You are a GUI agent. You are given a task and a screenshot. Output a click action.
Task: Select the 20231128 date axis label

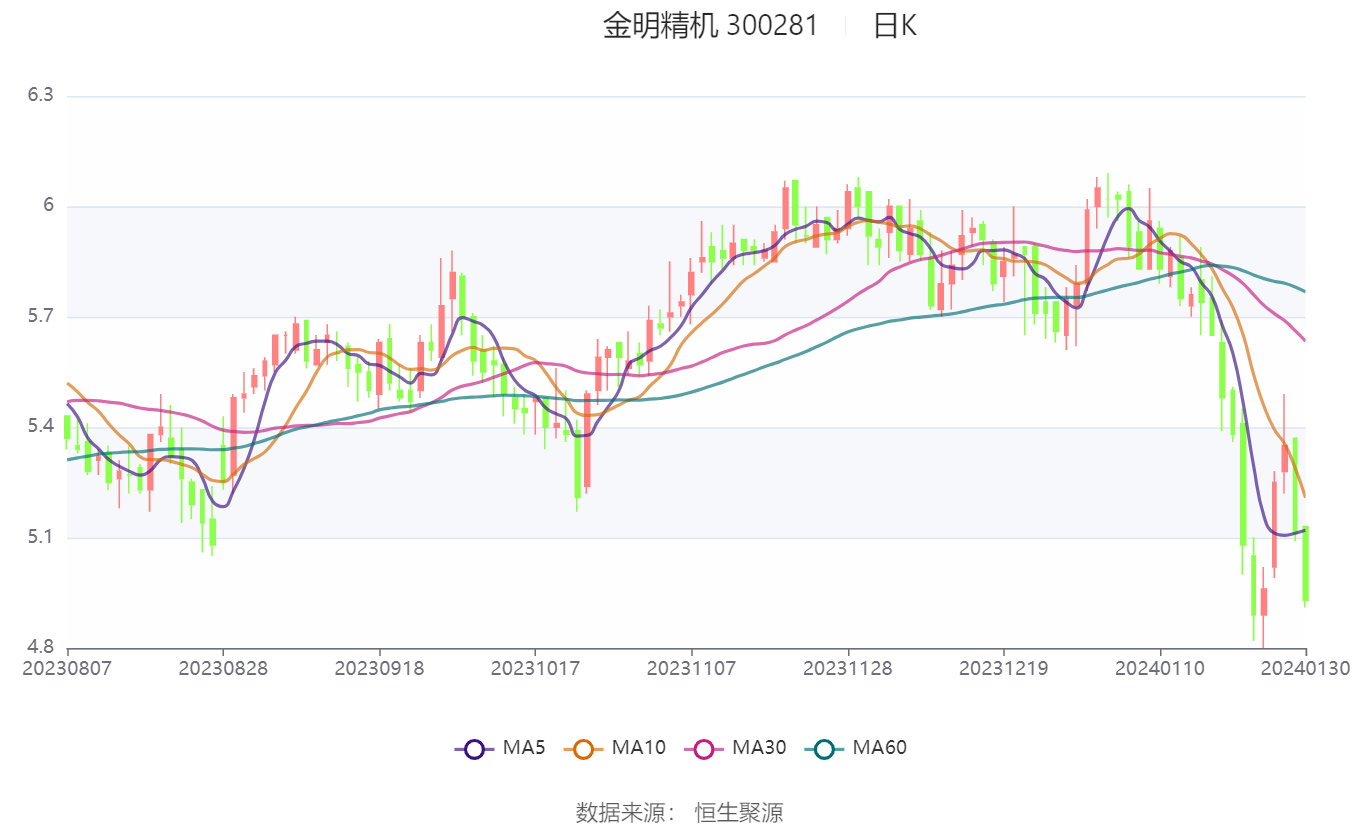click(848, 668)
